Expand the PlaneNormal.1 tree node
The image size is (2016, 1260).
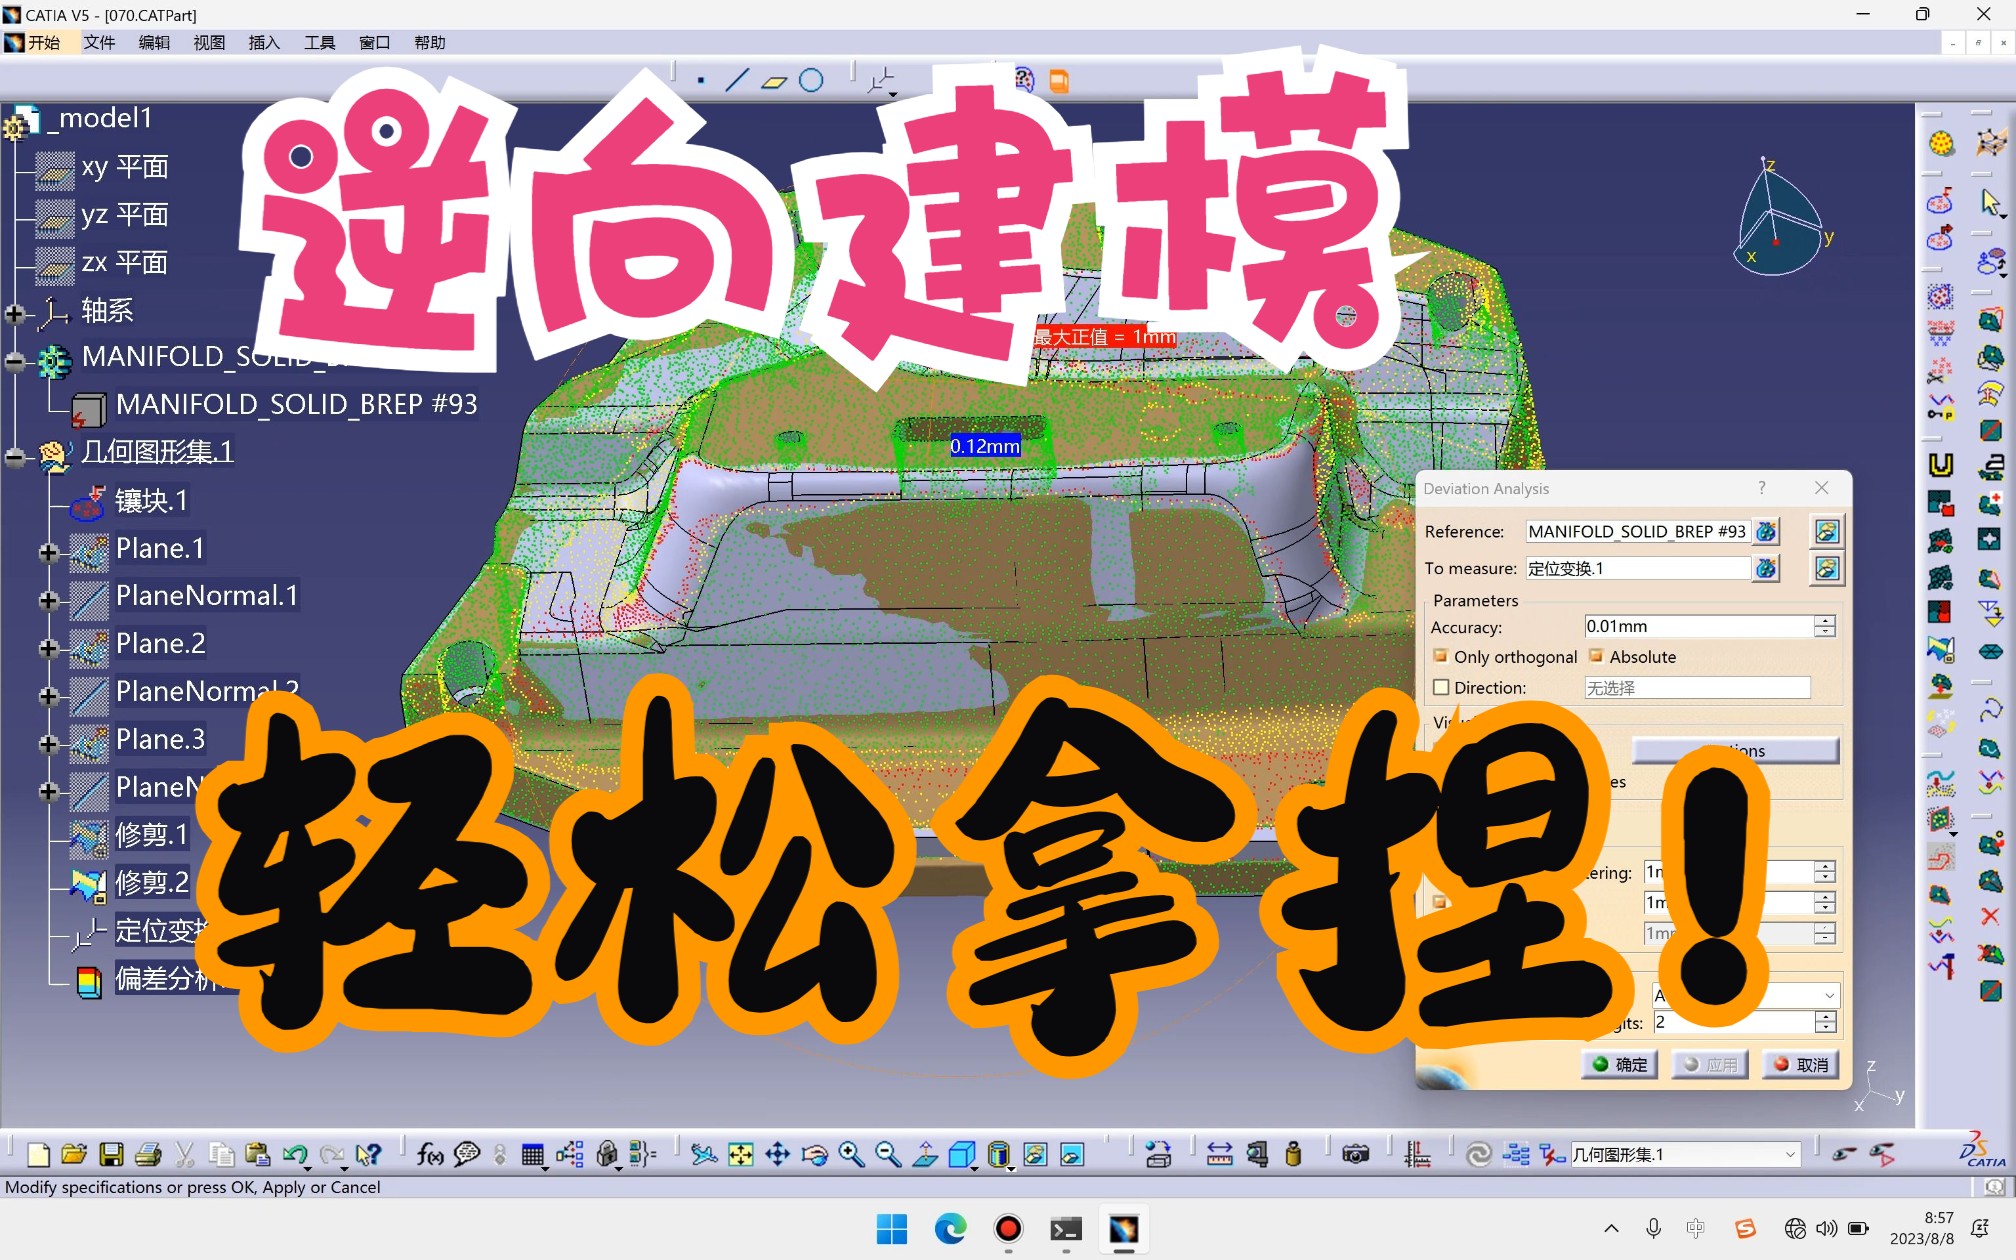[48, 600]
